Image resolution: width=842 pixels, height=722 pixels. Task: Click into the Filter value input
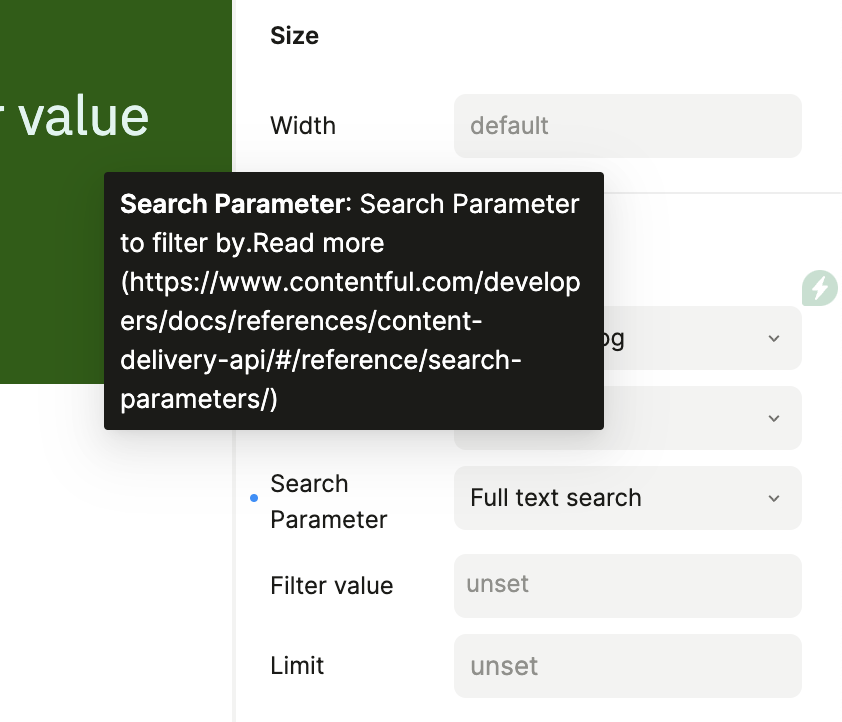tap(627, 586)
